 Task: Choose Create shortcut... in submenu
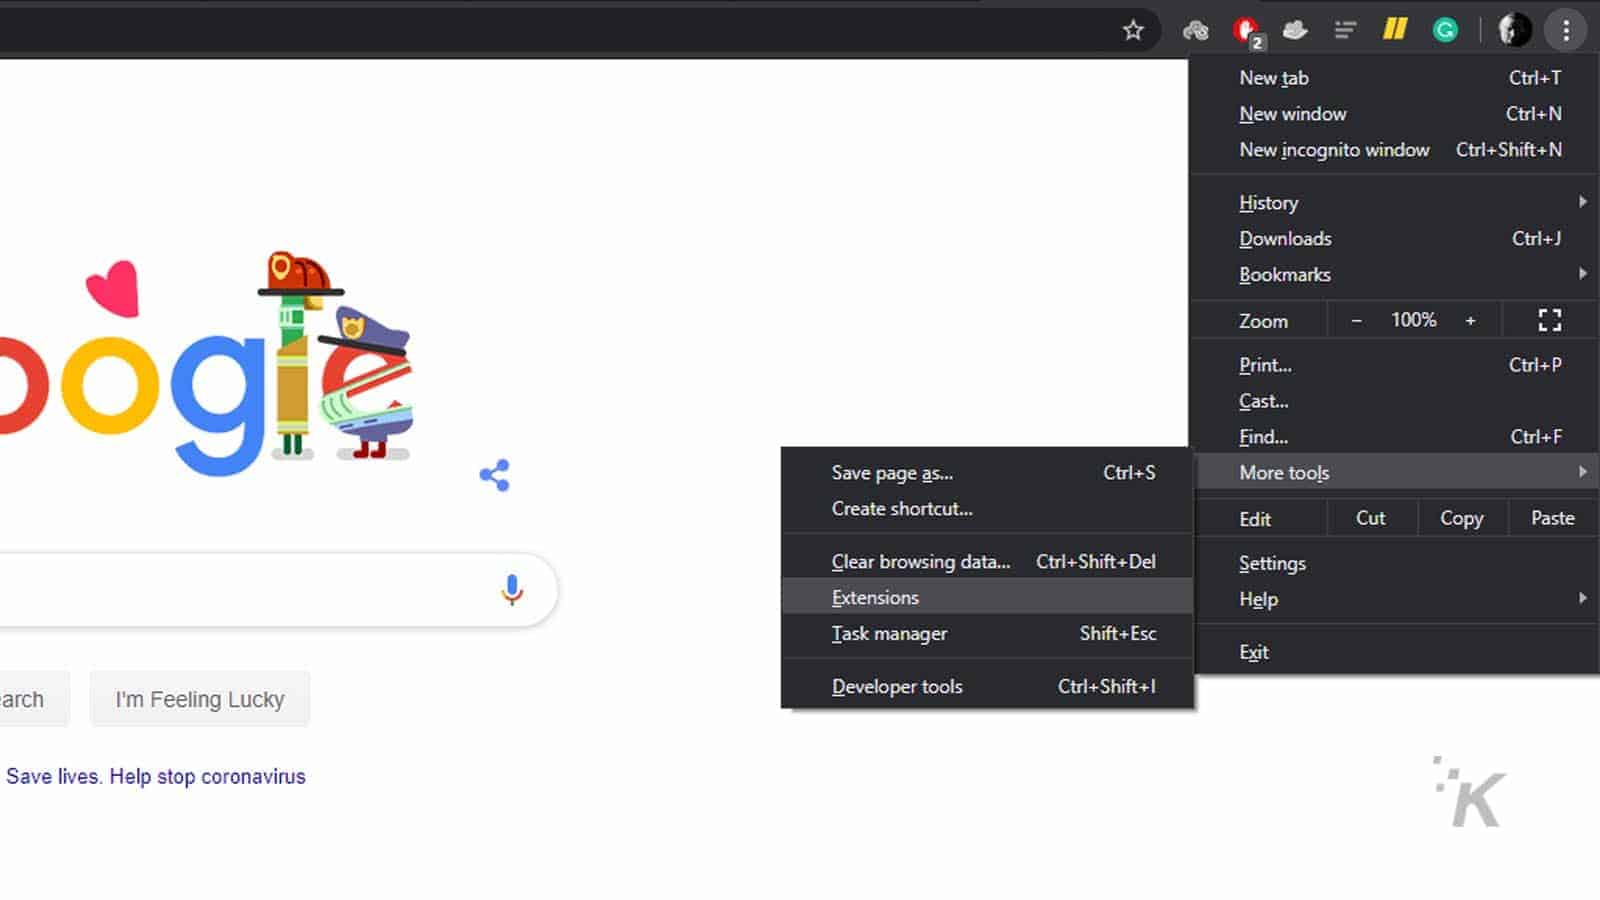click(x=987, y=509)
